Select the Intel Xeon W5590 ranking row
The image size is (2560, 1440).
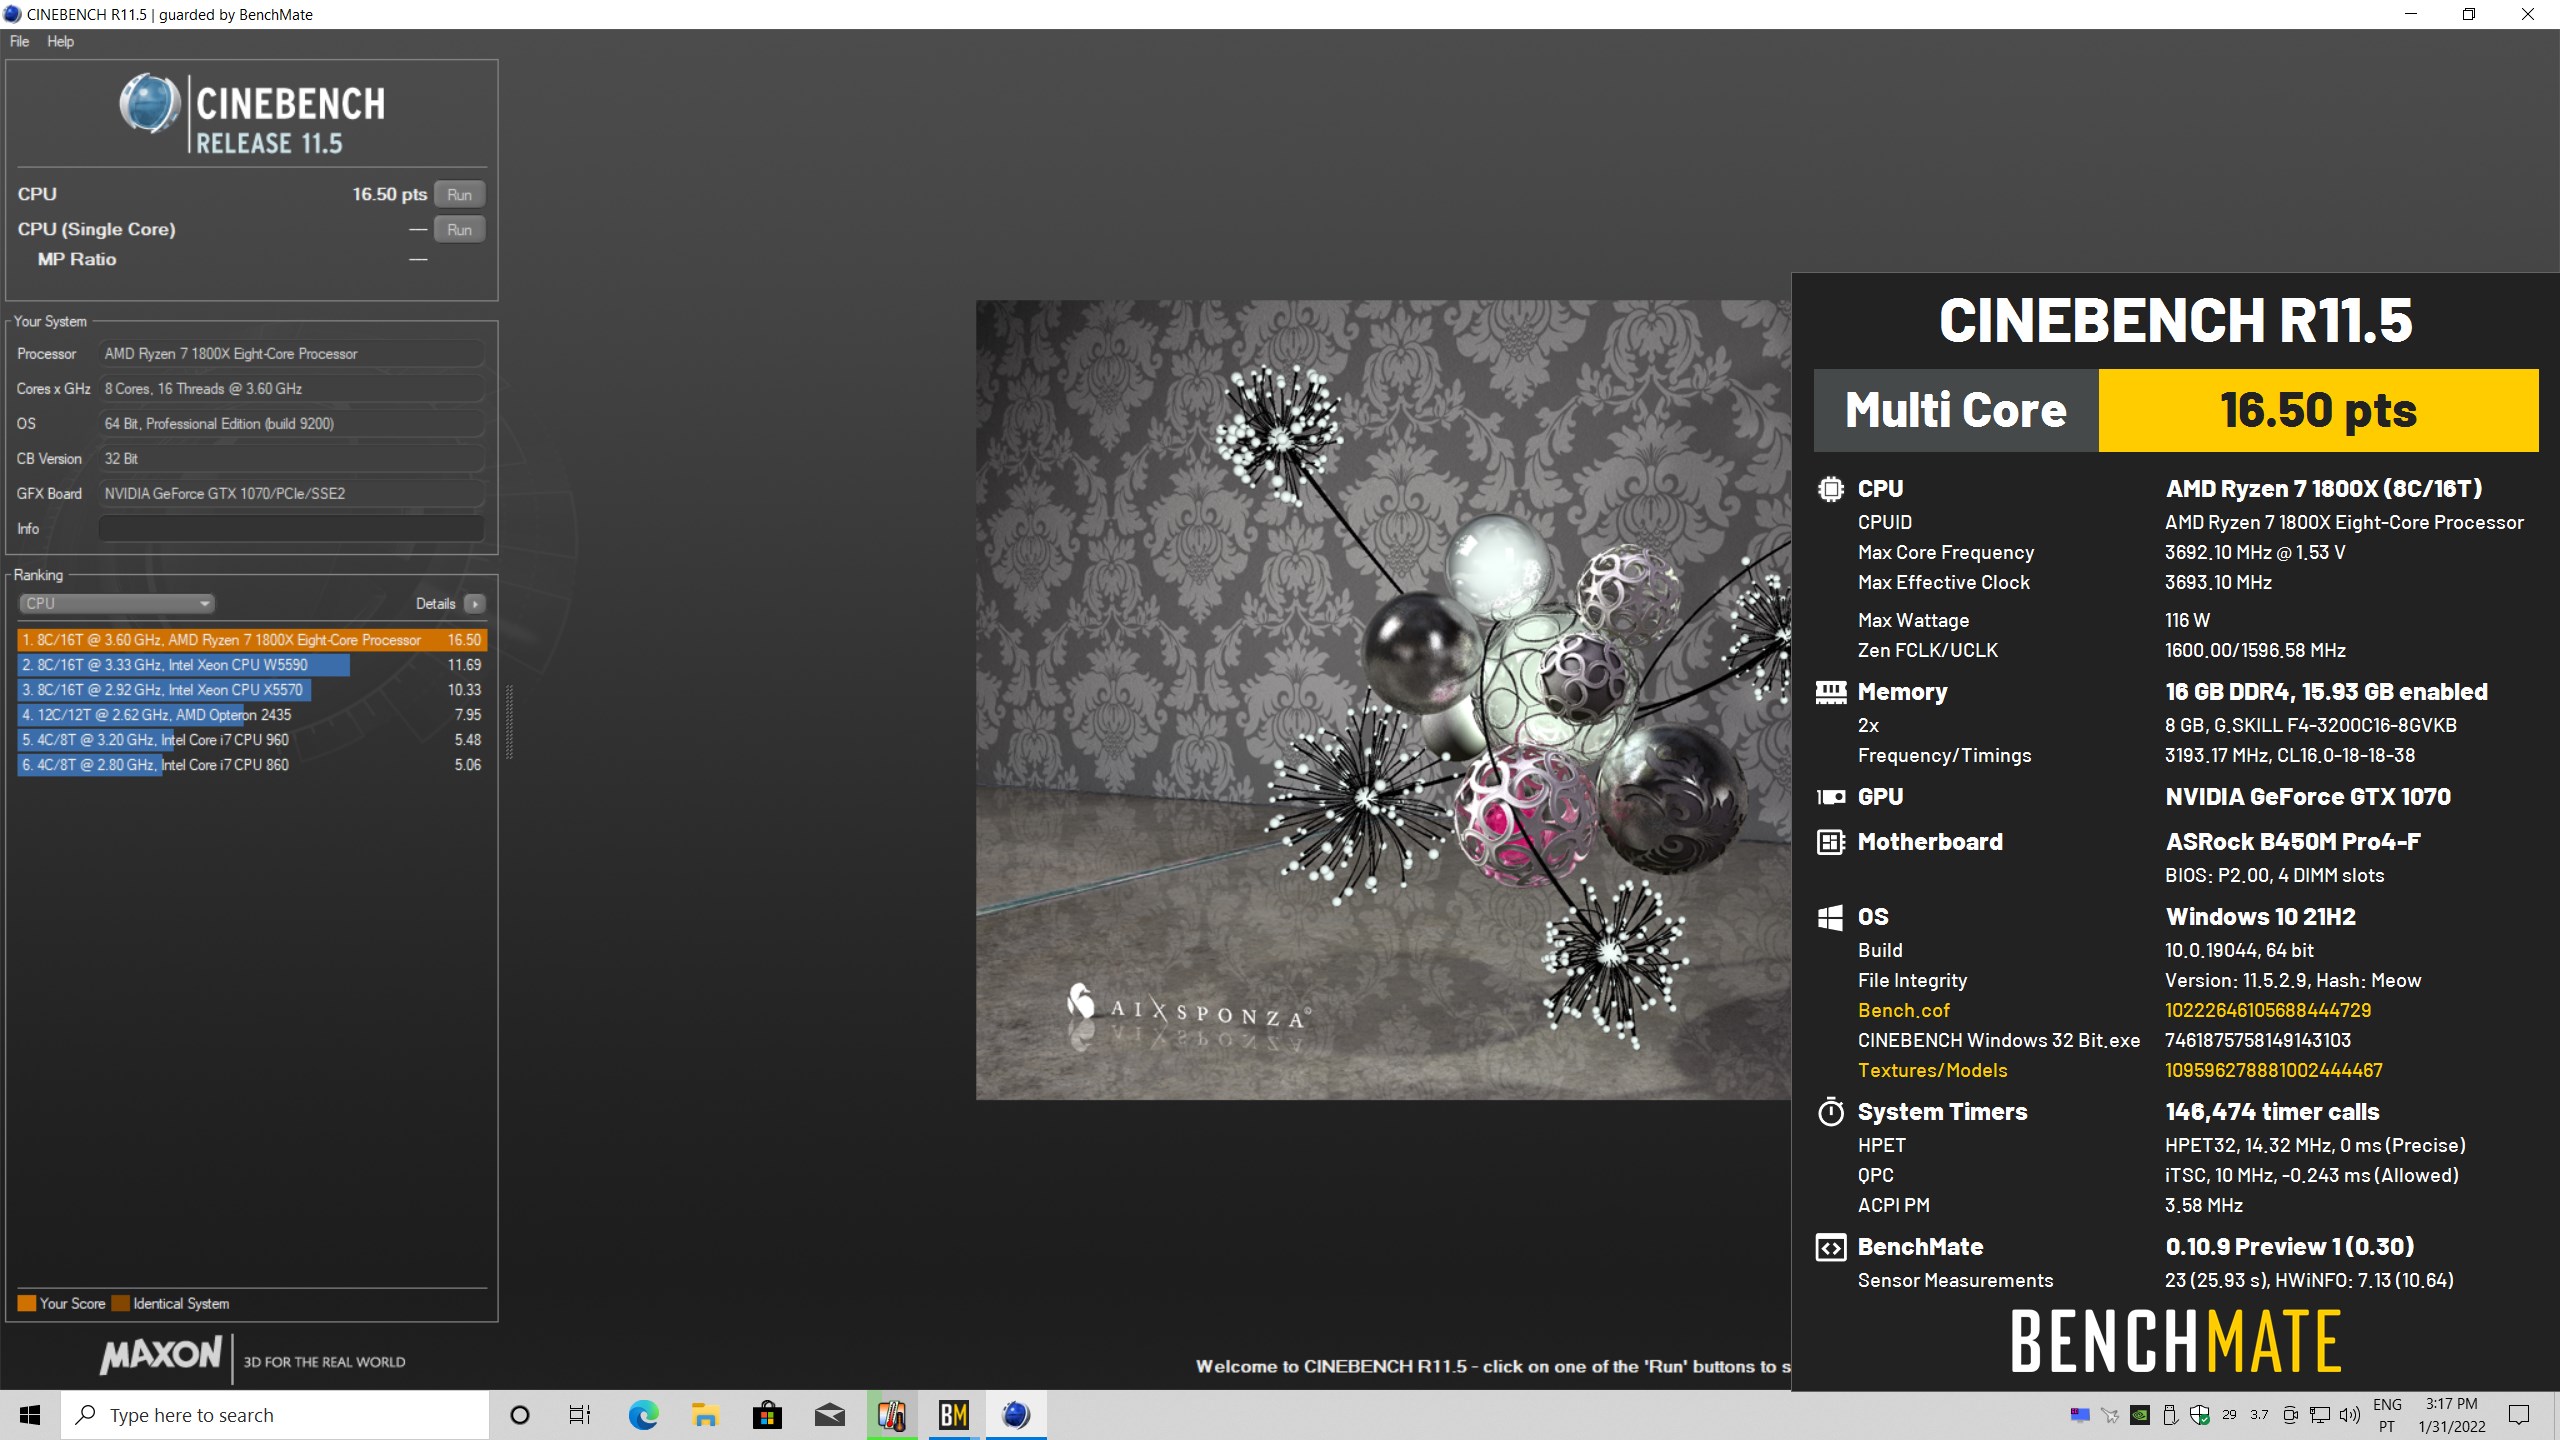point(252,665)
